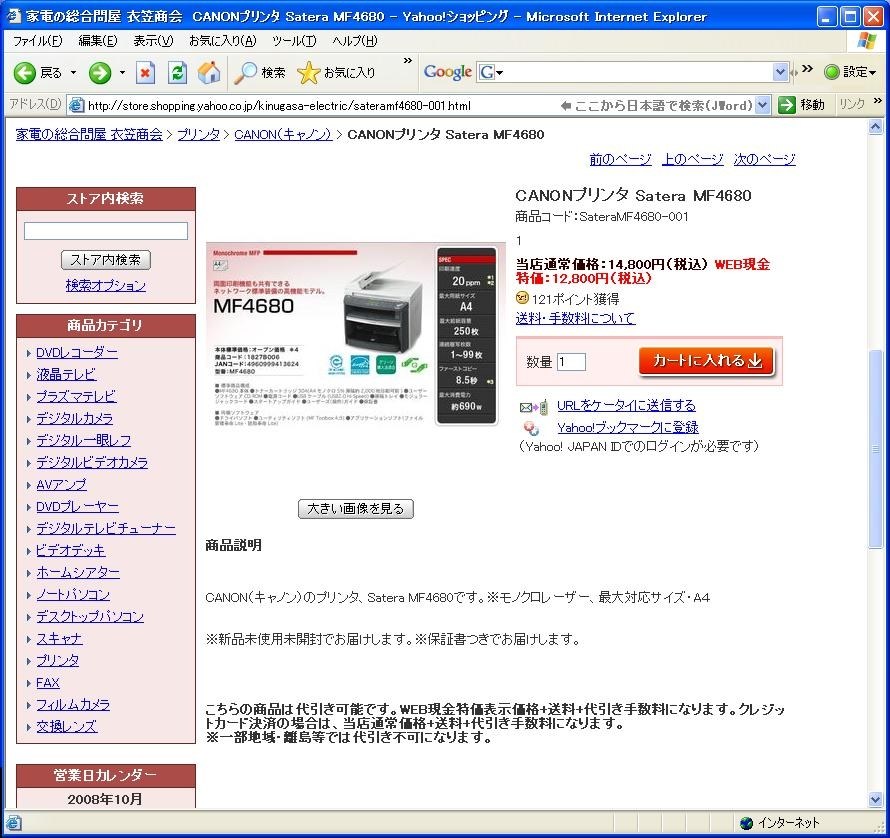Open the address bar URL dropdown
Screen dimensions: 890x838
(763, 105)
